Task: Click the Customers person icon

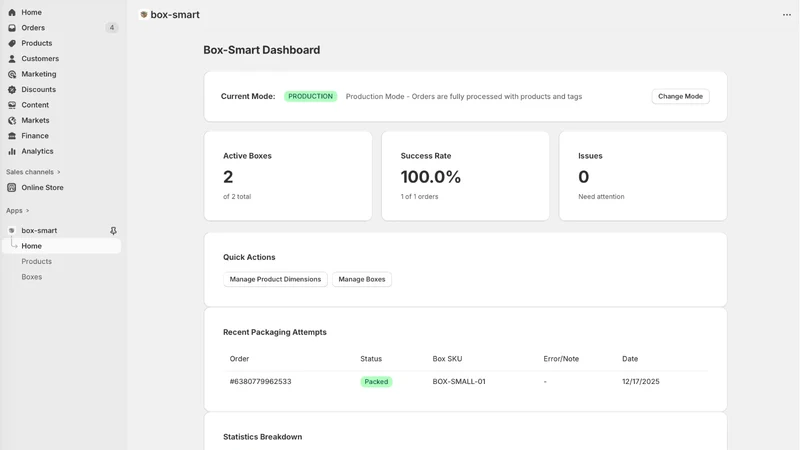Action: pos(12,59)
